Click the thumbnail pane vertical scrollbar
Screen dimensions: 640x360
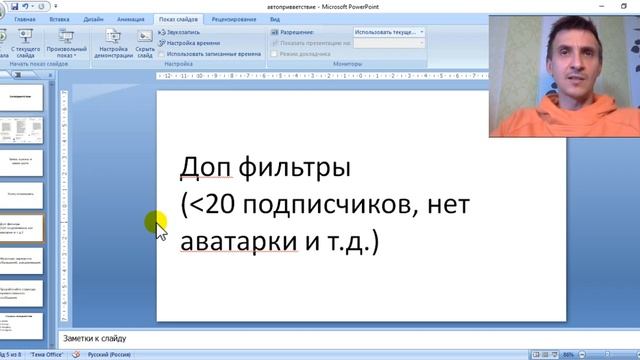[x=51, y=212]
